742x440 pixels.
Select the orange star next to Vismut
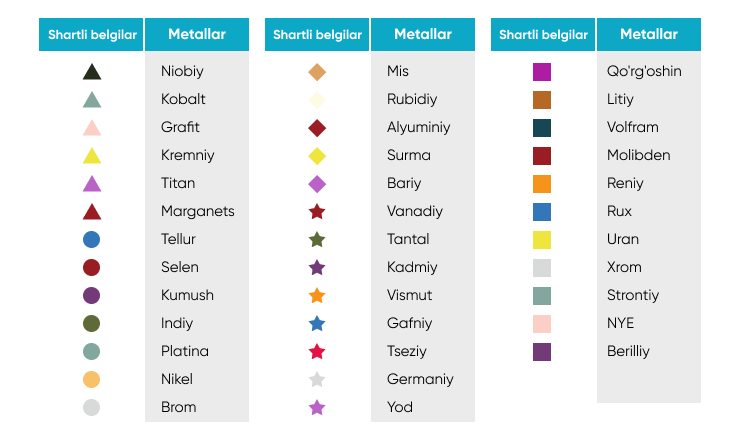tap(317, 296)
